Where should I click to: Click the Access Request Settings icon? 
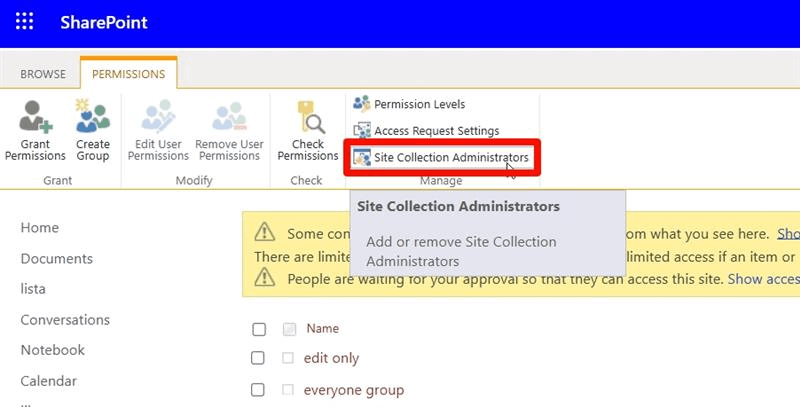click(362, 131)
